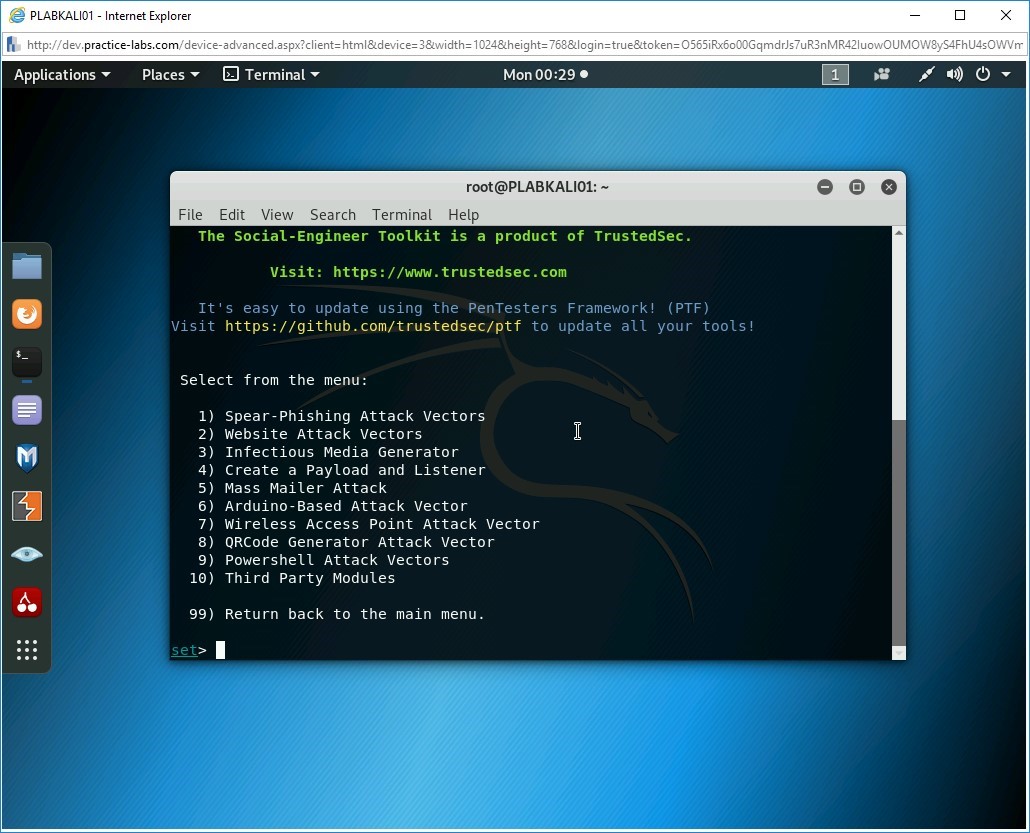Viewport: 1030px width, 833px height.
Task: Click the Mon 00:29 clock
Action: (x=545, y=74)
